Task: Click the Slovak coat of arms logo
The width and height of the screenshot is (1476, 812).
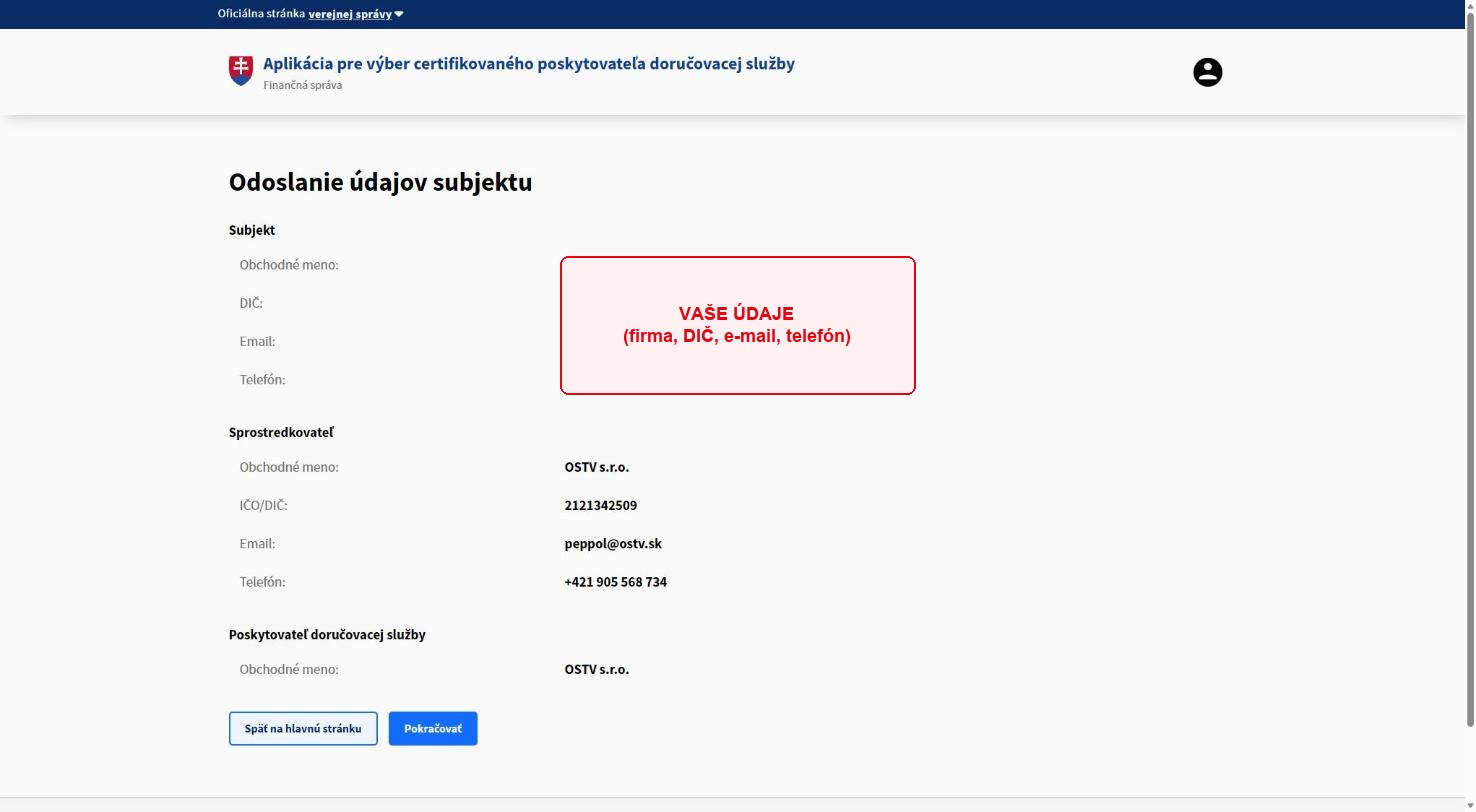Action: 240,70
